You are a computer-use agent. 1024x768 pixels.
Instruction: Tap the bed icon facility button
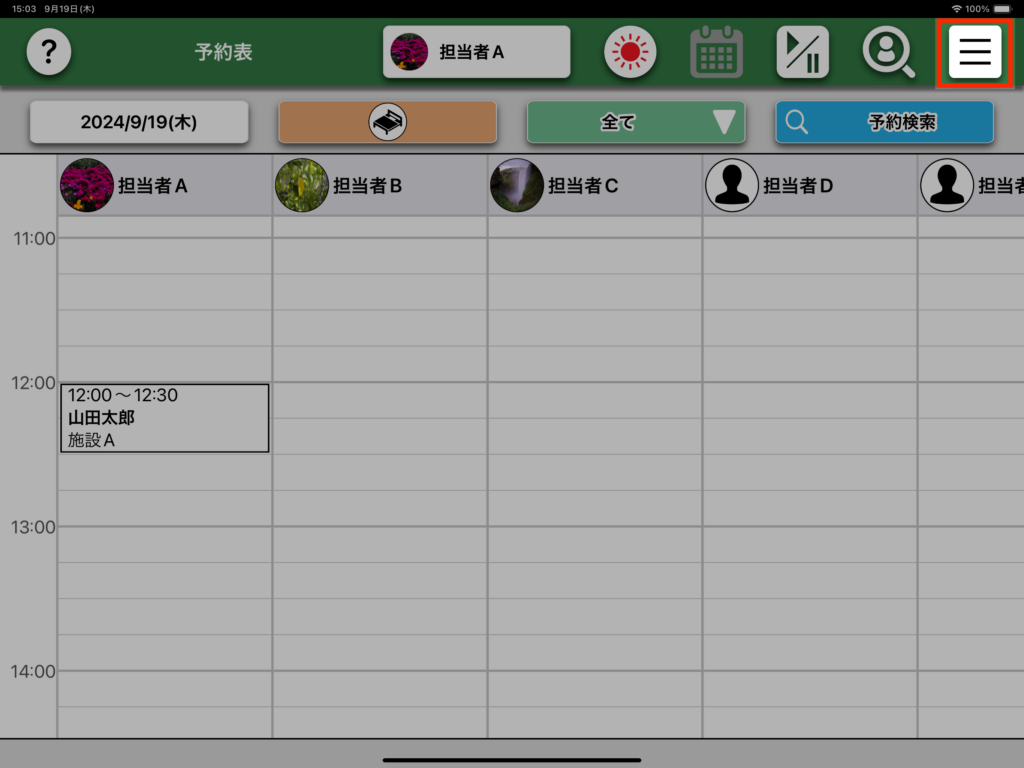387,122
